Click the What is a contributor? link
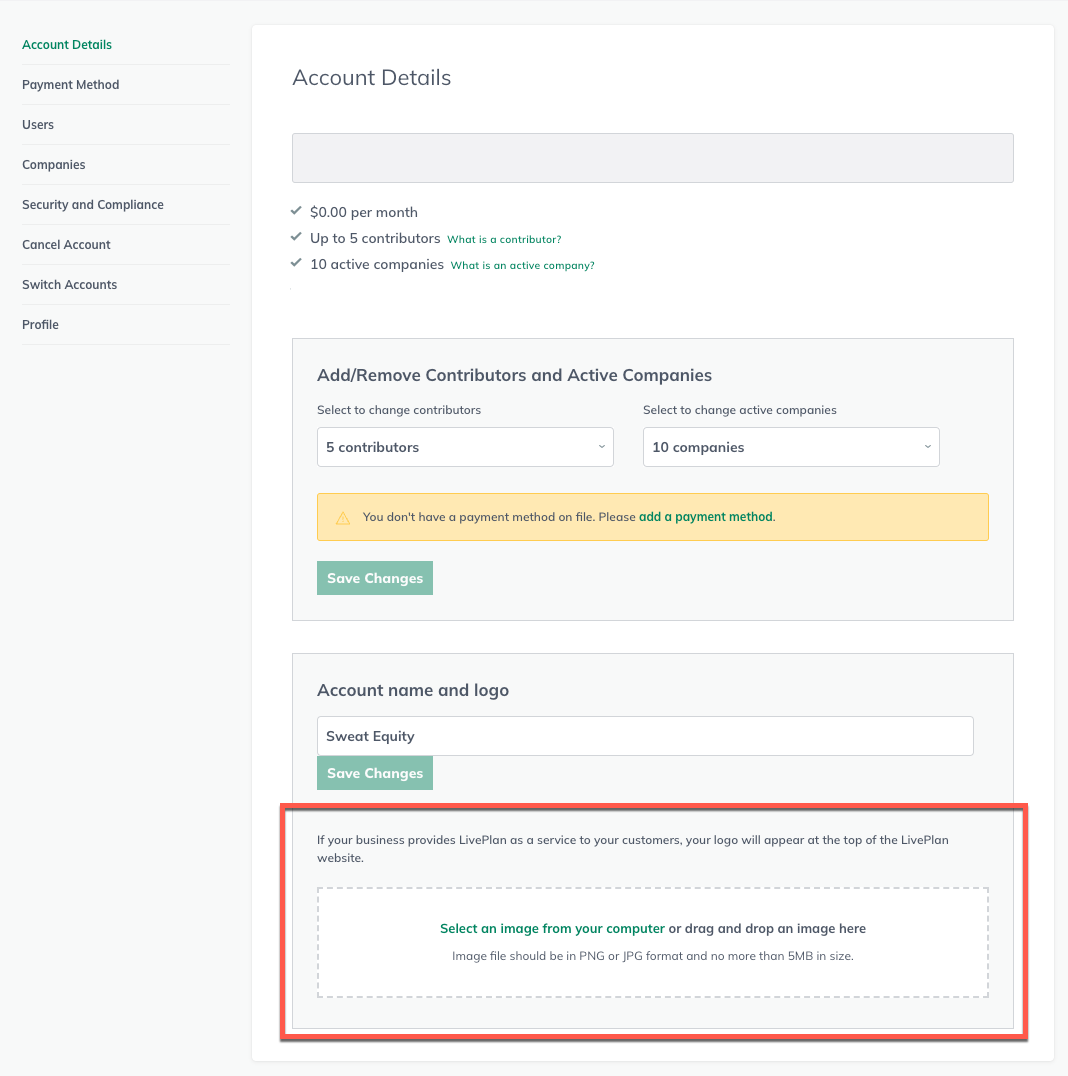This screenshot has height=1076, width=1068. tap(504, 240)
